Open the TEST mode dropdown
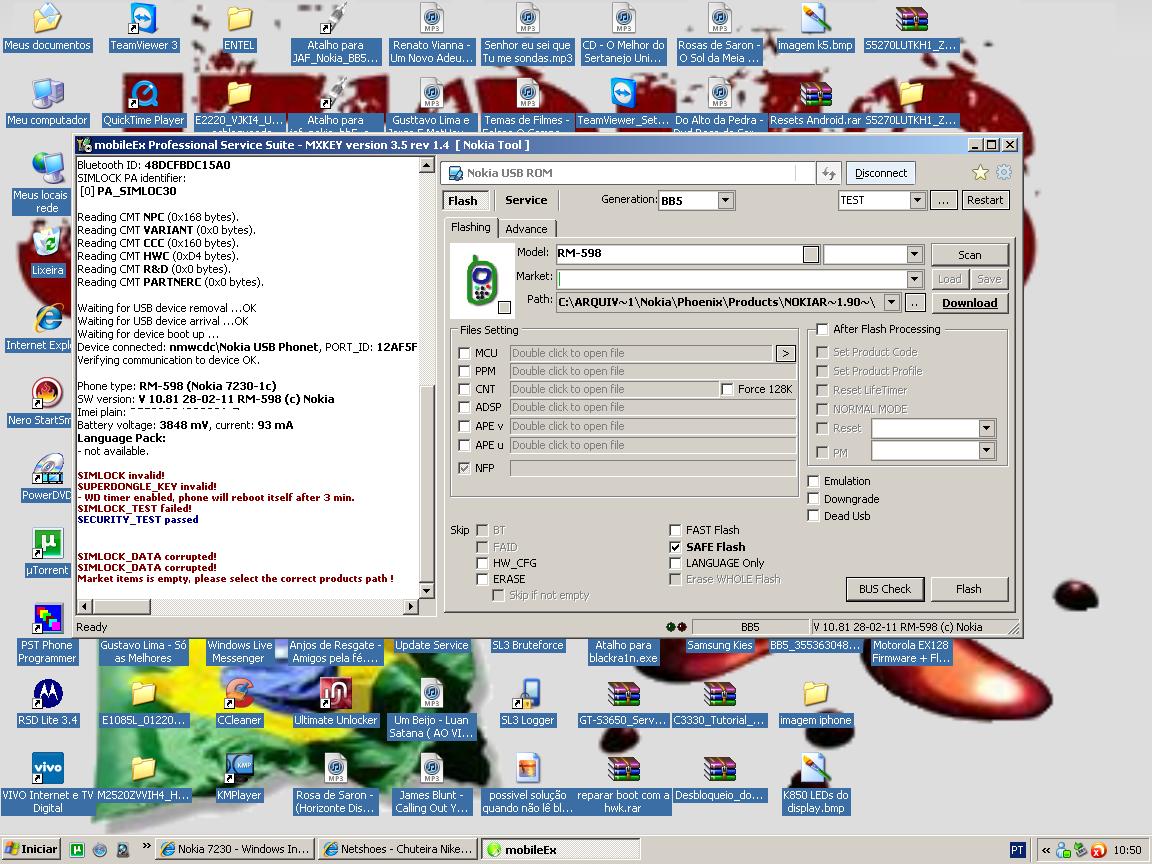This screenshot has height=864, width=1152. coord(916,200)
